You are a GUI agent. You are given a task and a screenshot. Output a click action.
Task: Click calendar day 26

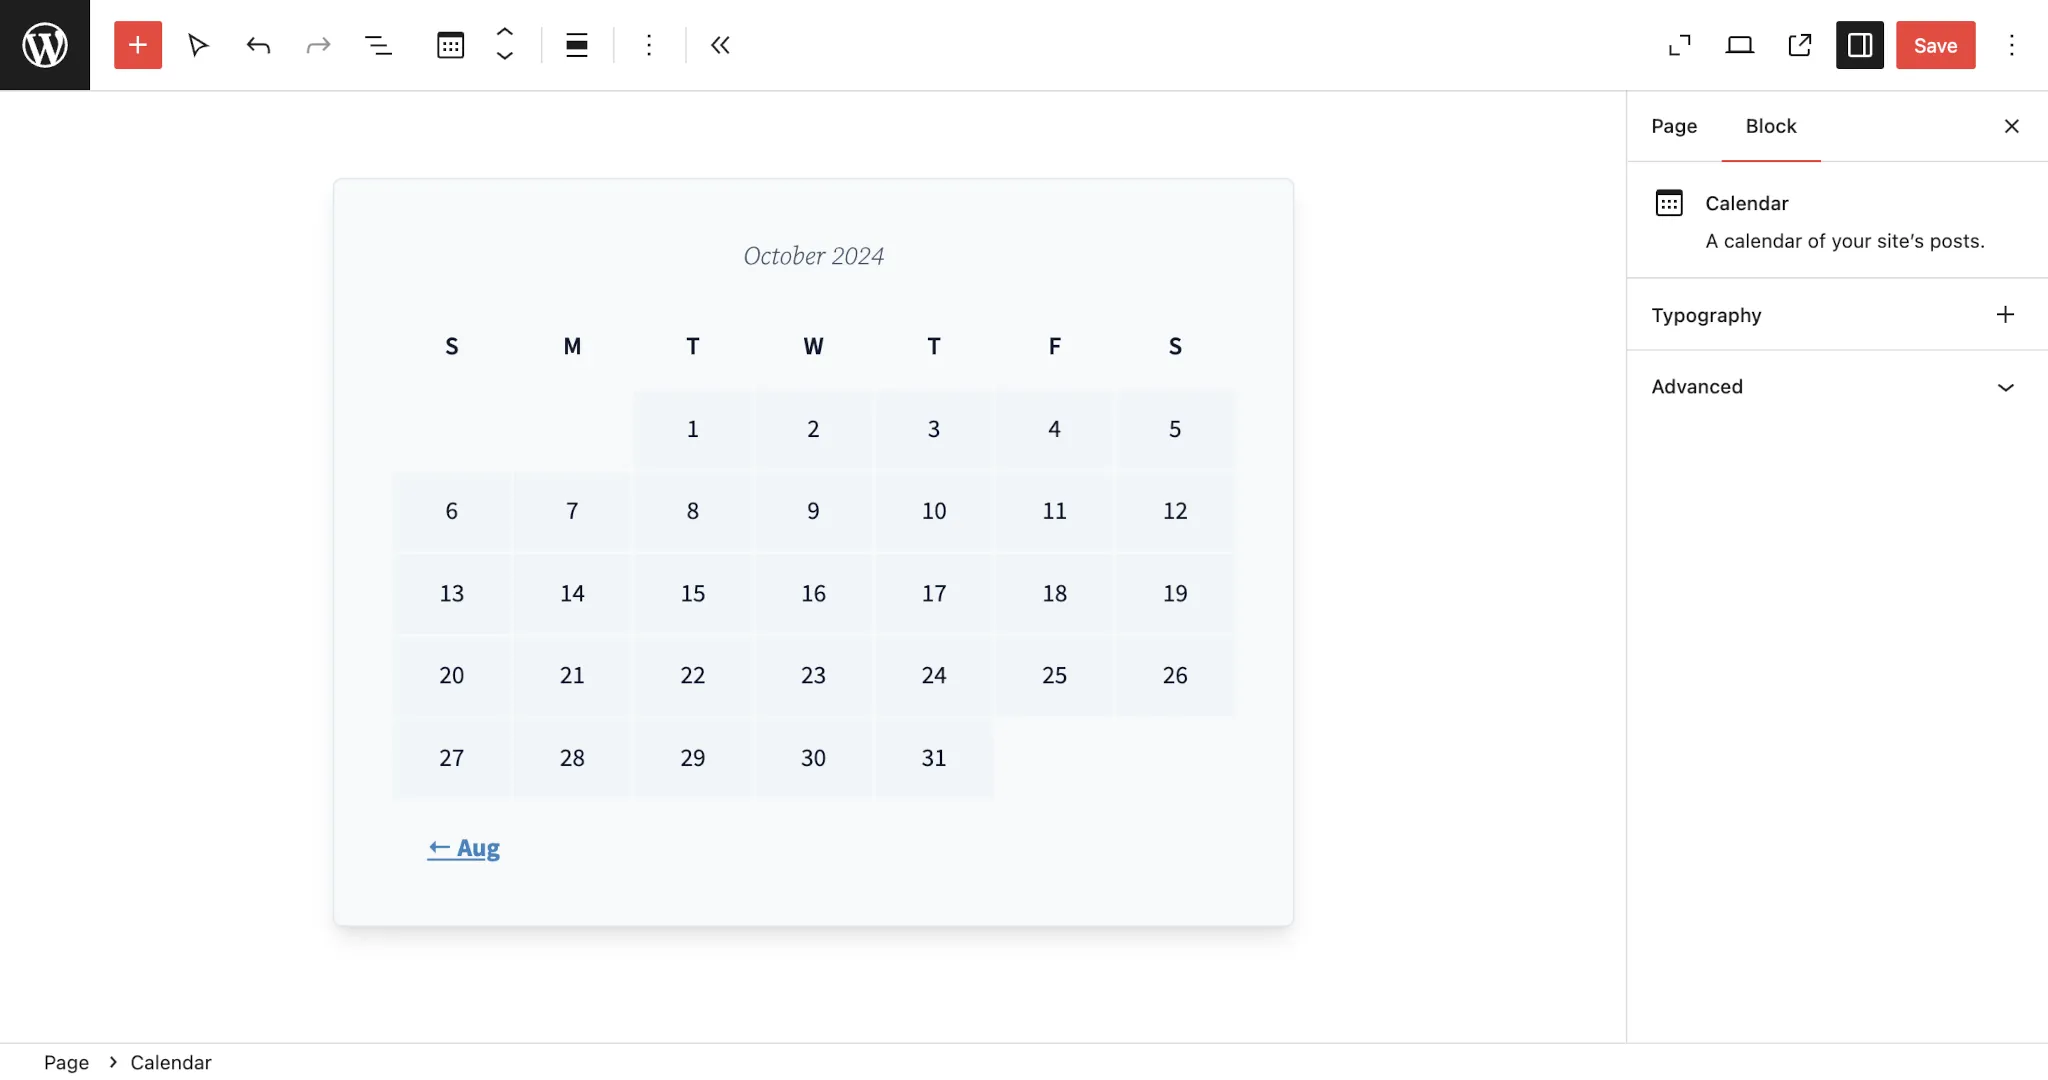pyautogui.click(x=1175, y=676)
